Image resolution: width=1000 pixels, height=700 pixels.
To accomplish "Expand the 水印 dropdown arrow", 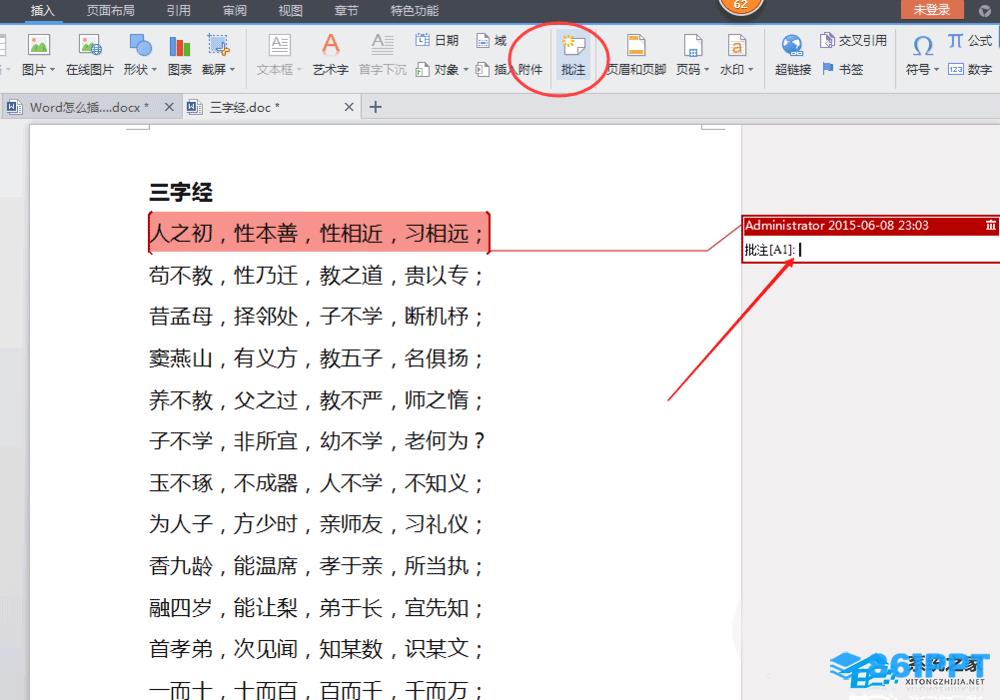I will click(751, 69).
